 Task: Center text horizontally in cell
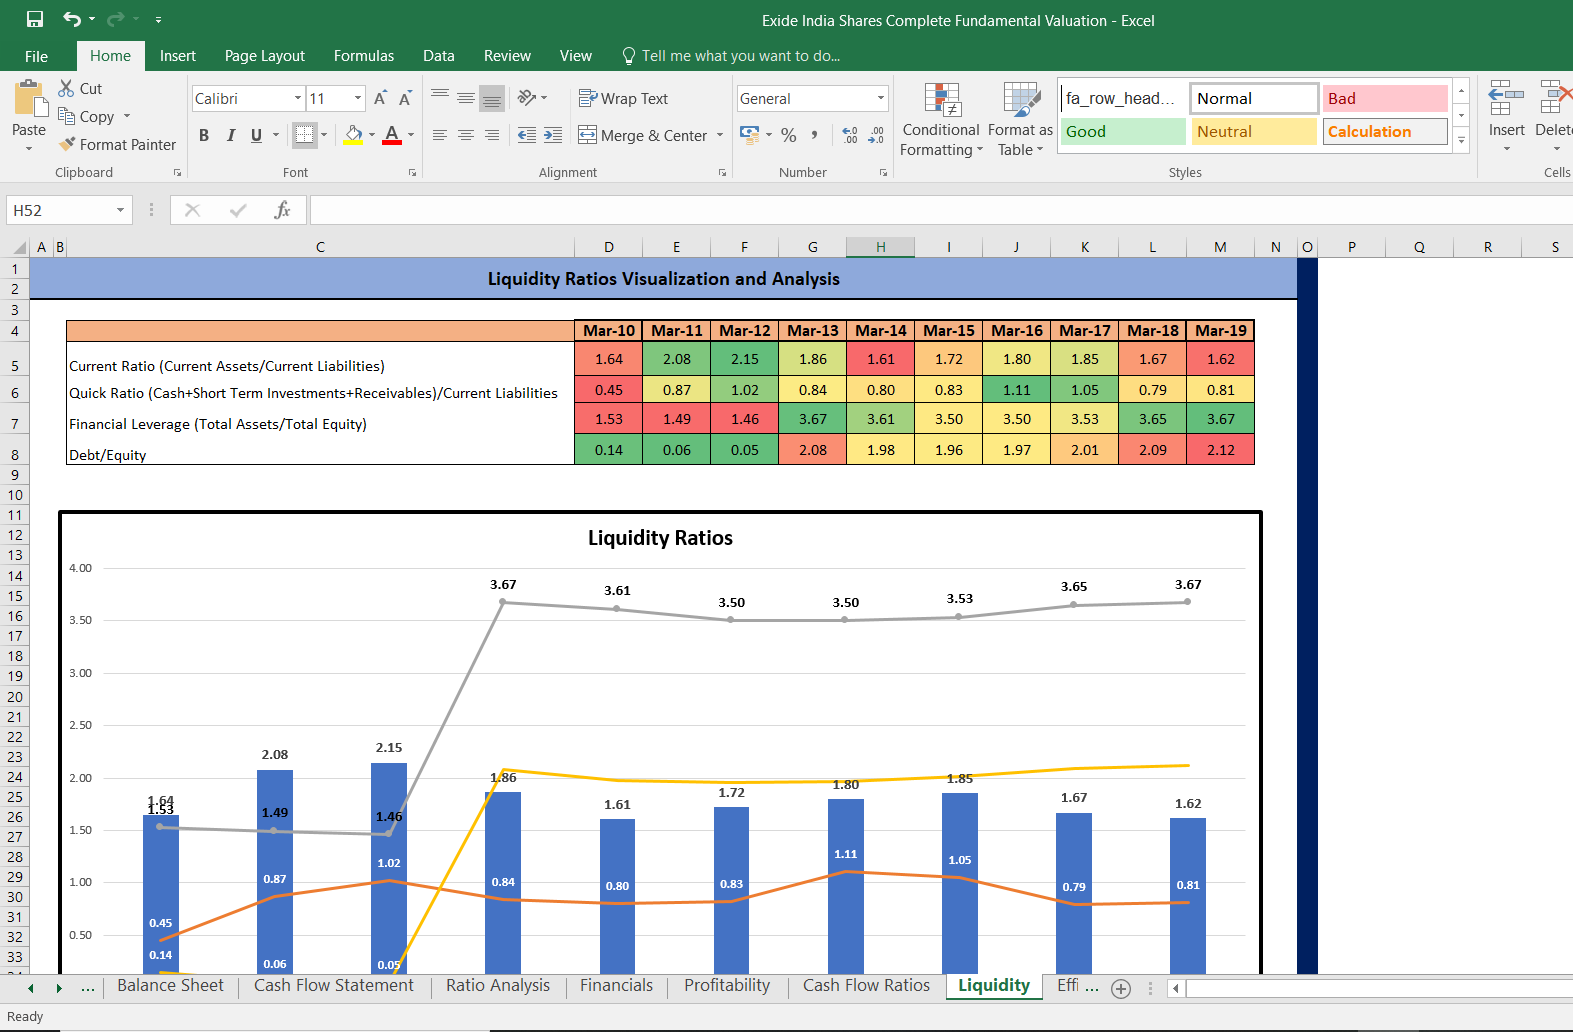[x=466, y=135]
